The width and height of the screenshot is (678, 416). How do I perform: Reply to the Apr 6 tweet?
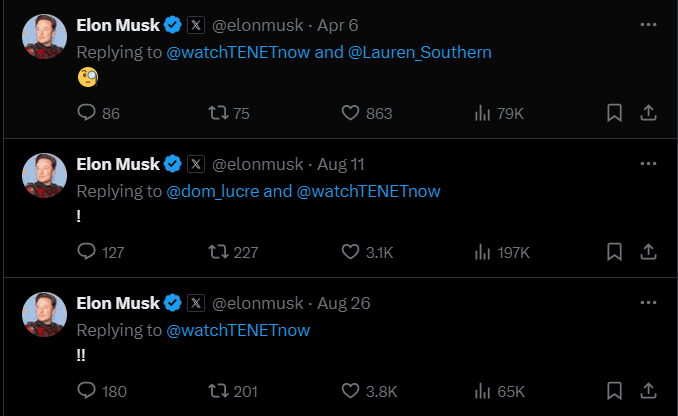click(87, 114)
